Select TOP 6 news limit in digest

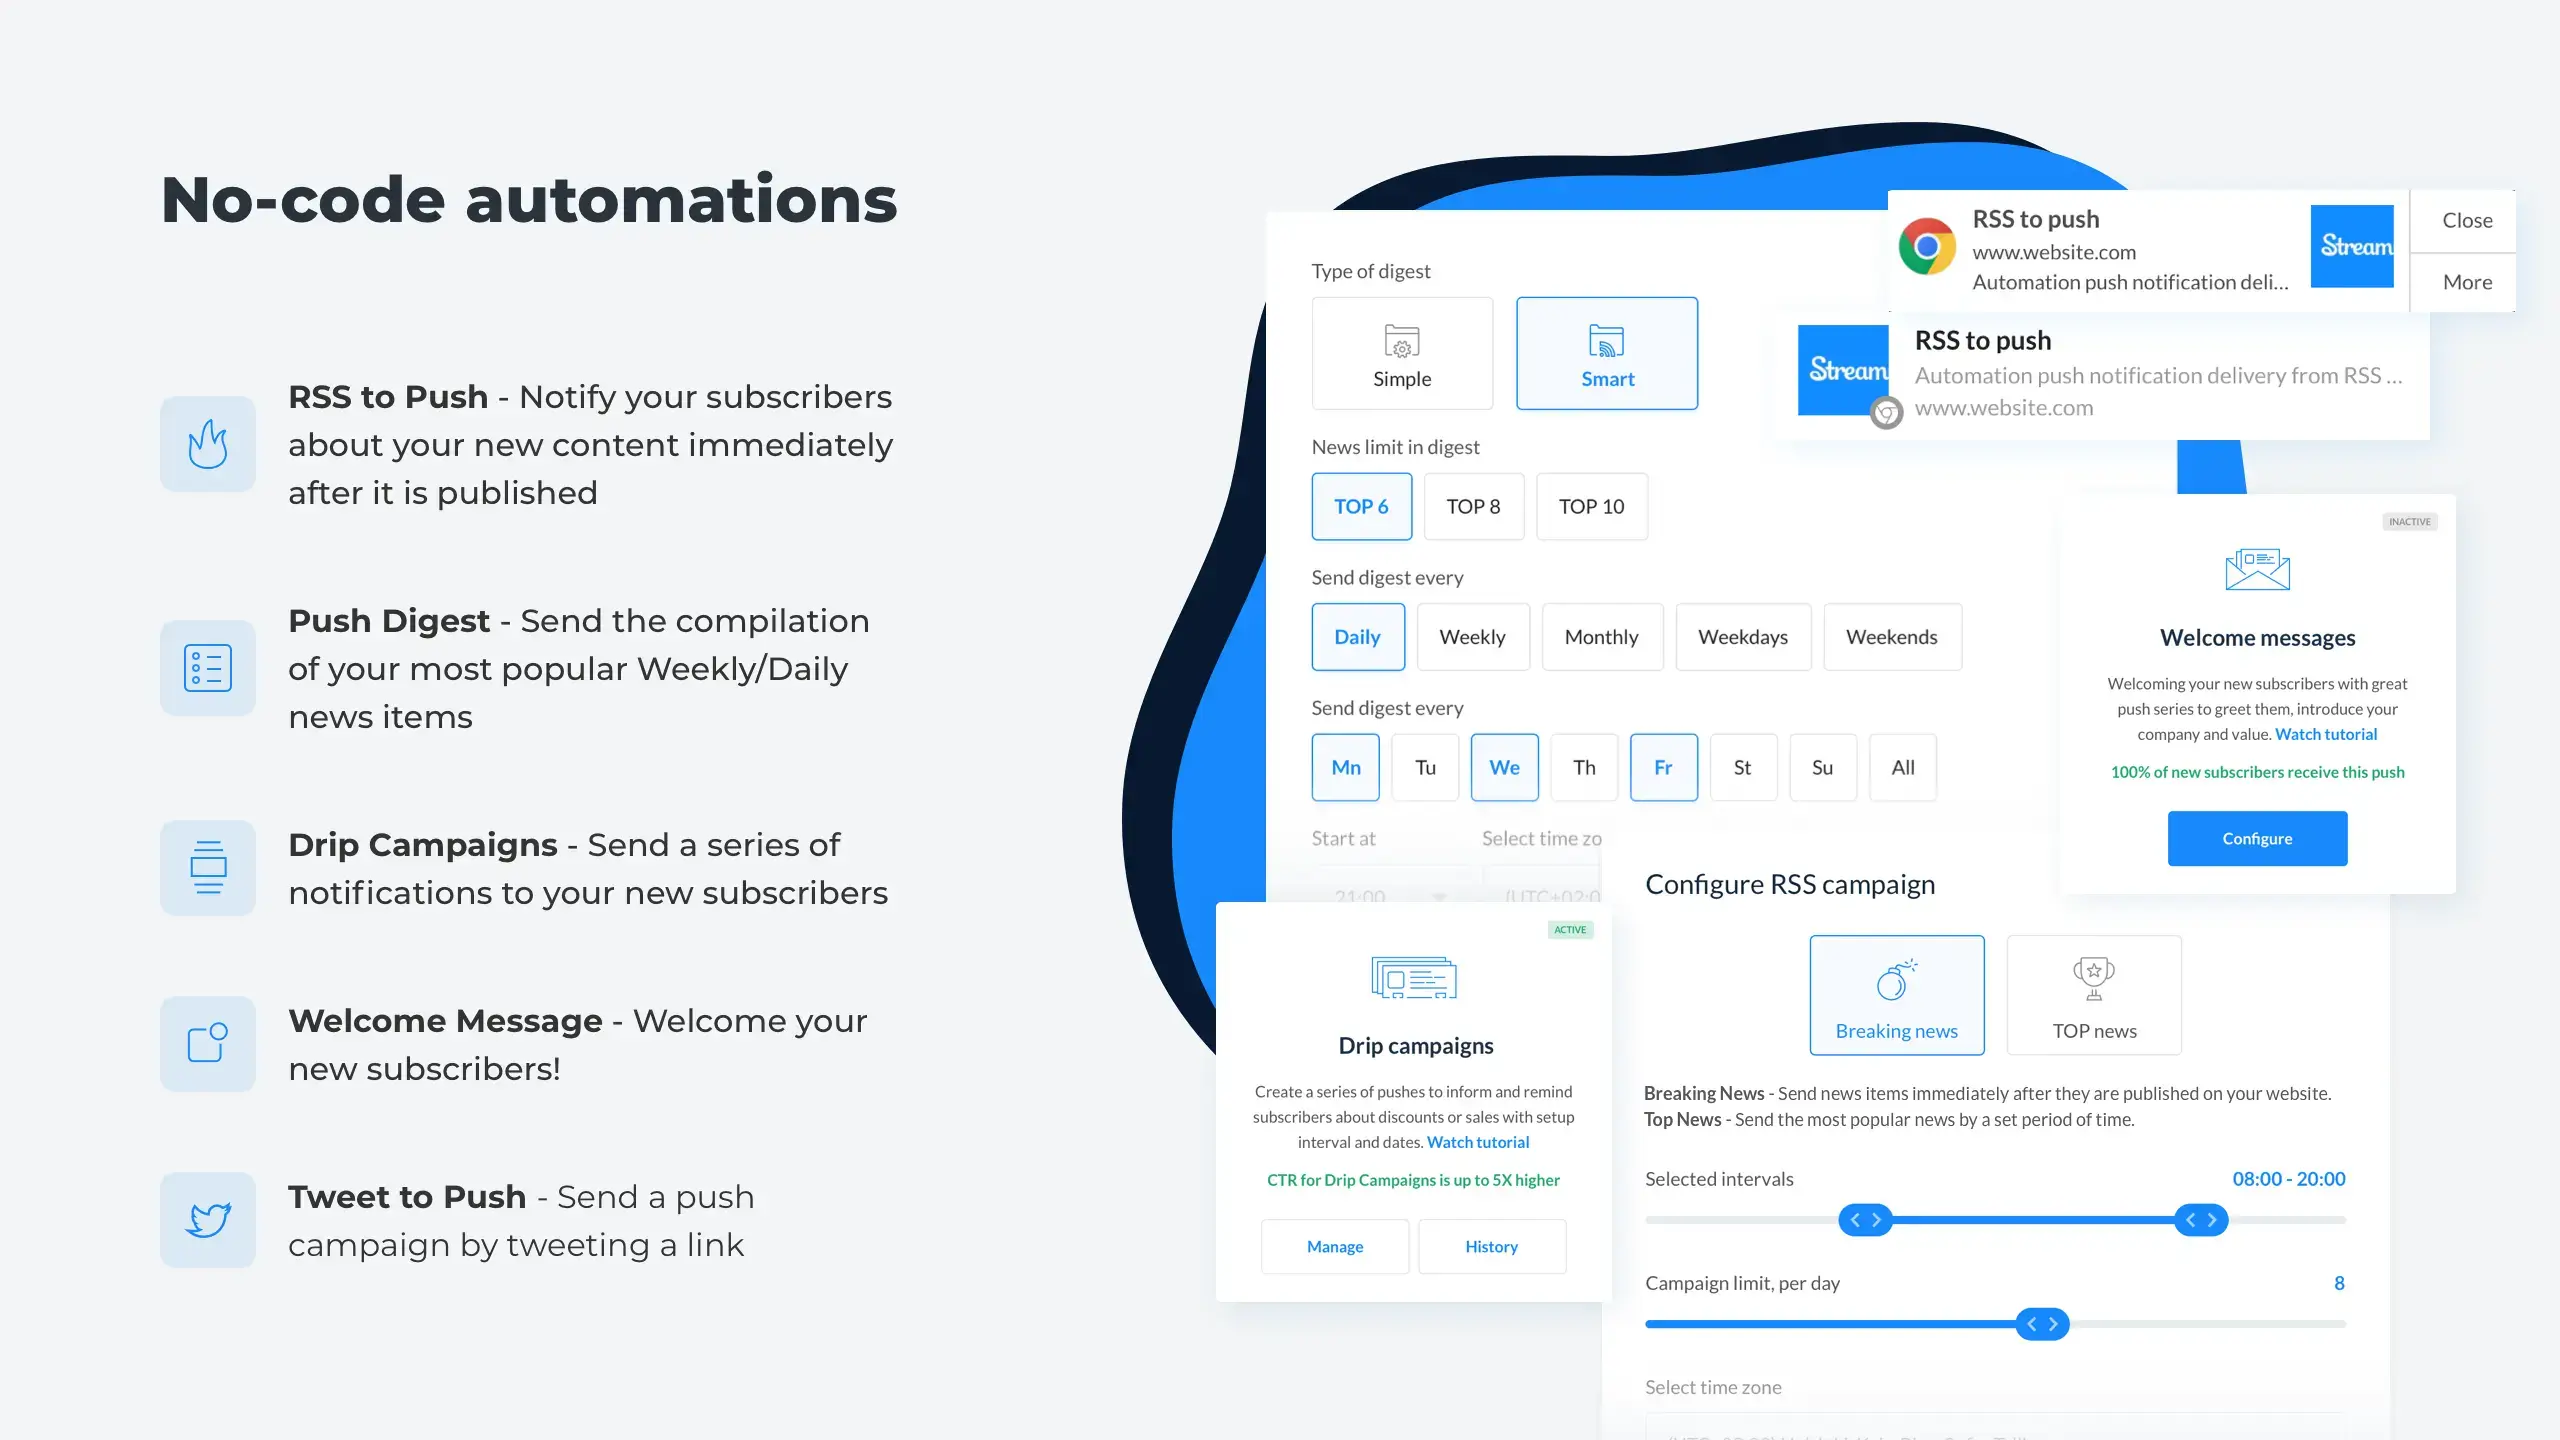pyautogui.click(x=1361, y=505)
